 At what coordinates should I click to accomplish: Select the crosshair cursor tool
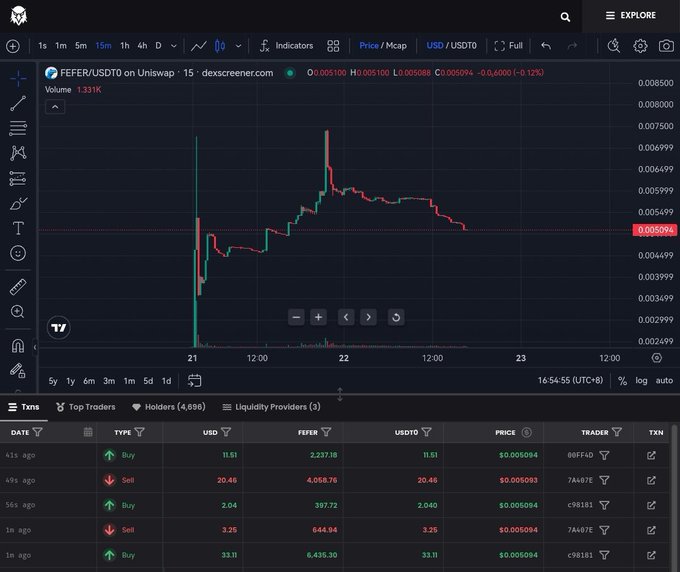(18, 78)
